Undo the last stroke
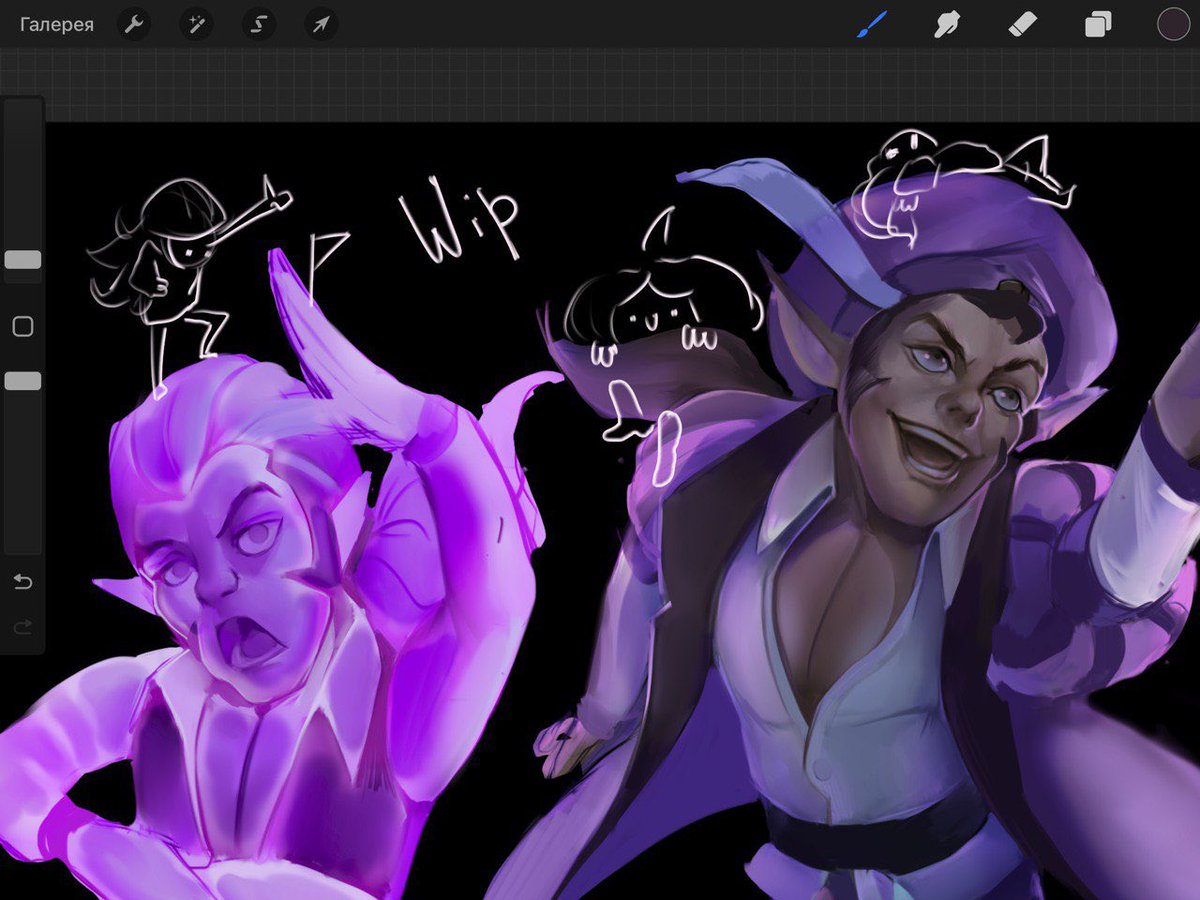 coord(23,582)
